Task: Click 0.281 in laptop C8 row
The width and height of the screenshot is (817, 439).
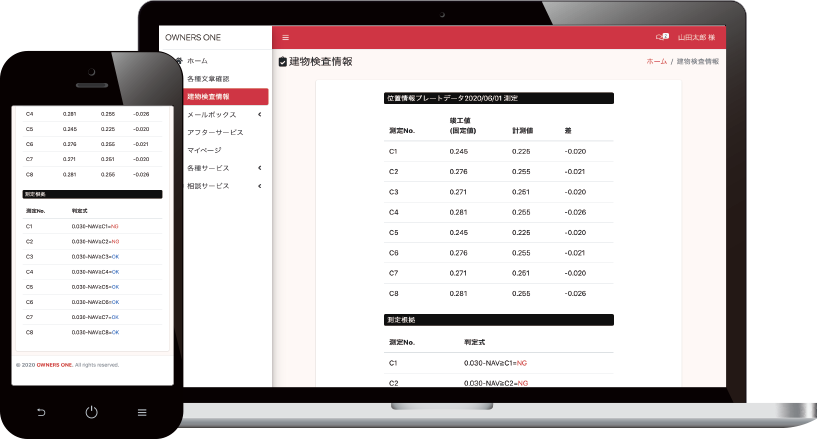Action: [459, 293]
